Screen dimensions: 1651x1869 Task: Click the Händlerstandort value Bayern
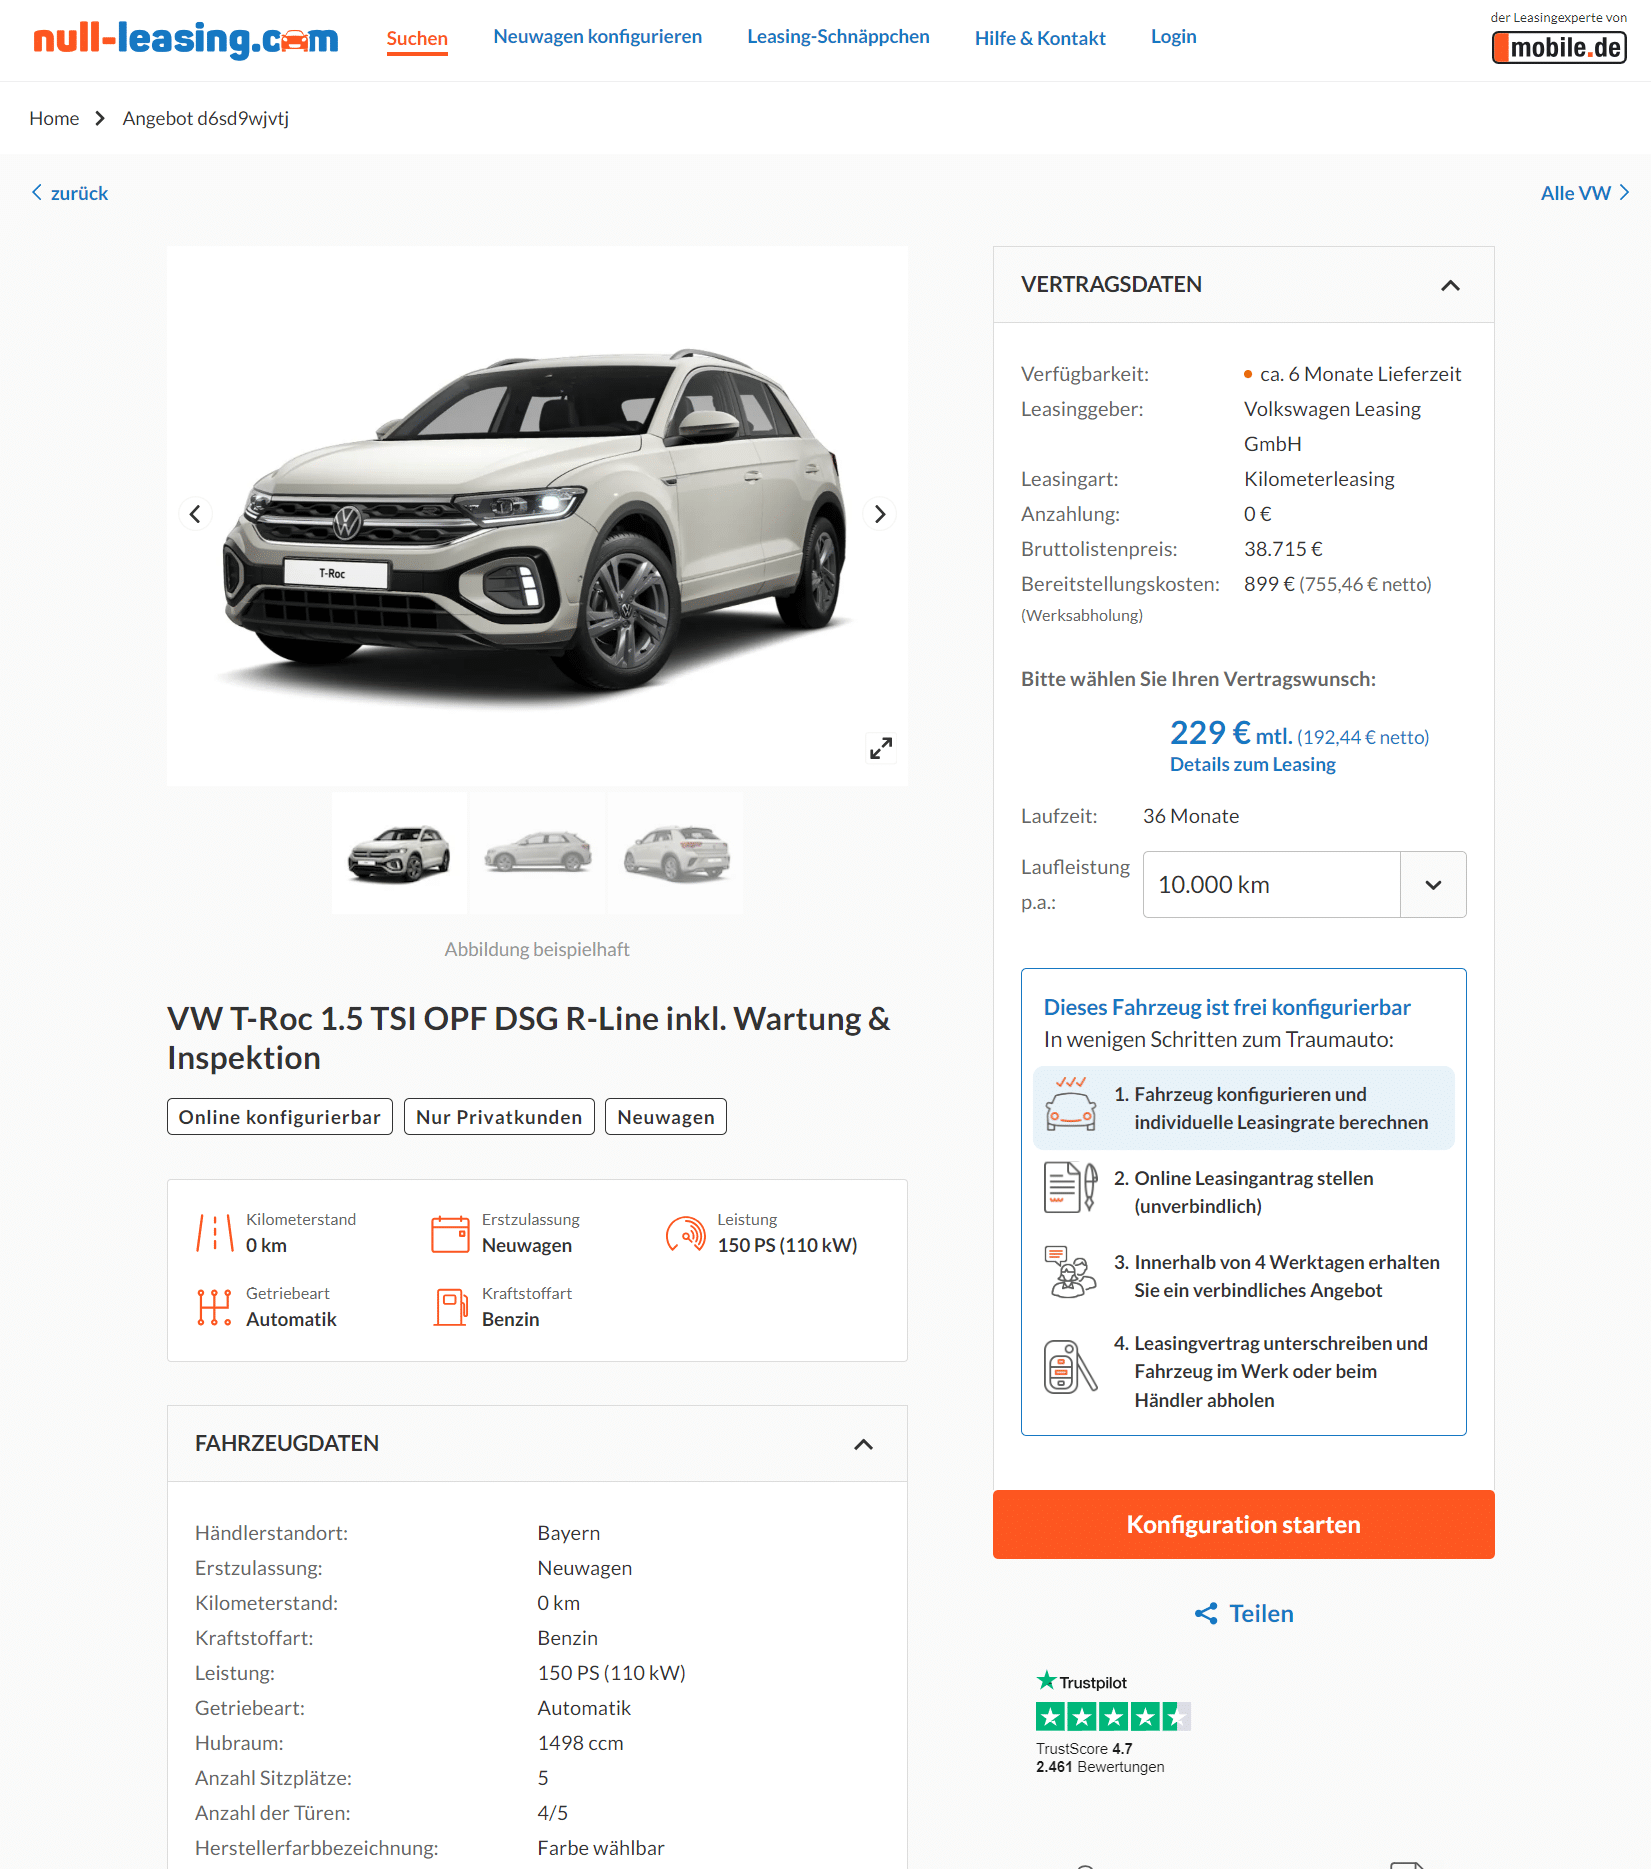click(x=569, y=1533)
